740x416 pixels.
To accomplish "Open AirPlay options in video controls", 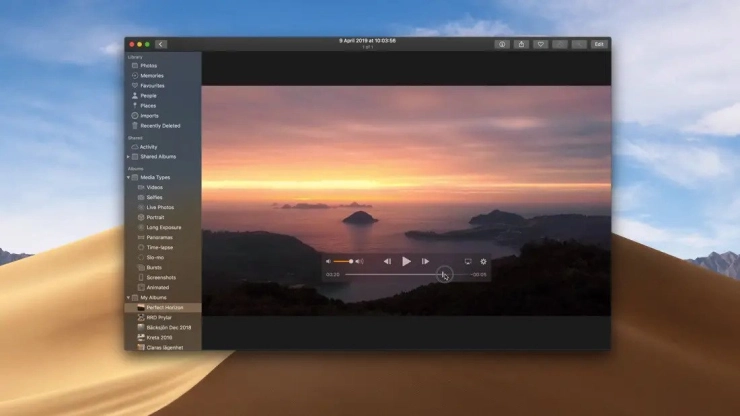I will [x=467, y=261].
